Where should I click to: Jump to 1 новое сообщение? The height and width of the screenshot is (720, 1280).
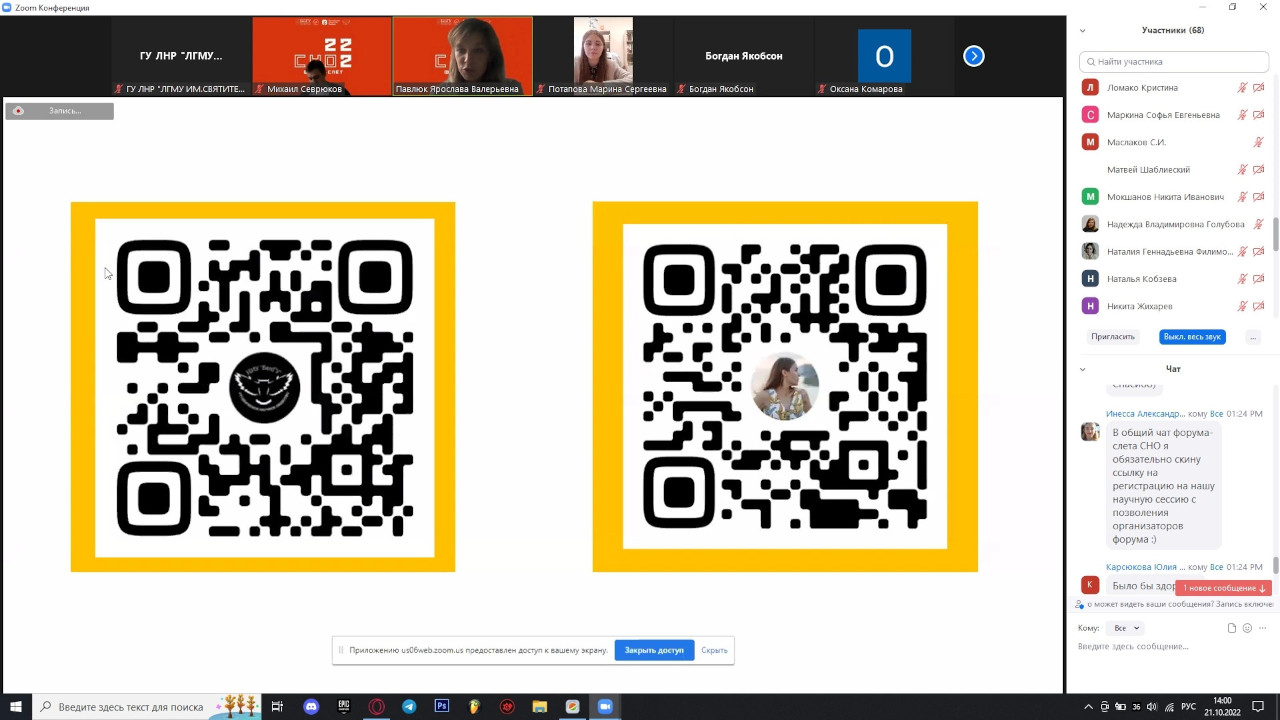(1224, 588)
